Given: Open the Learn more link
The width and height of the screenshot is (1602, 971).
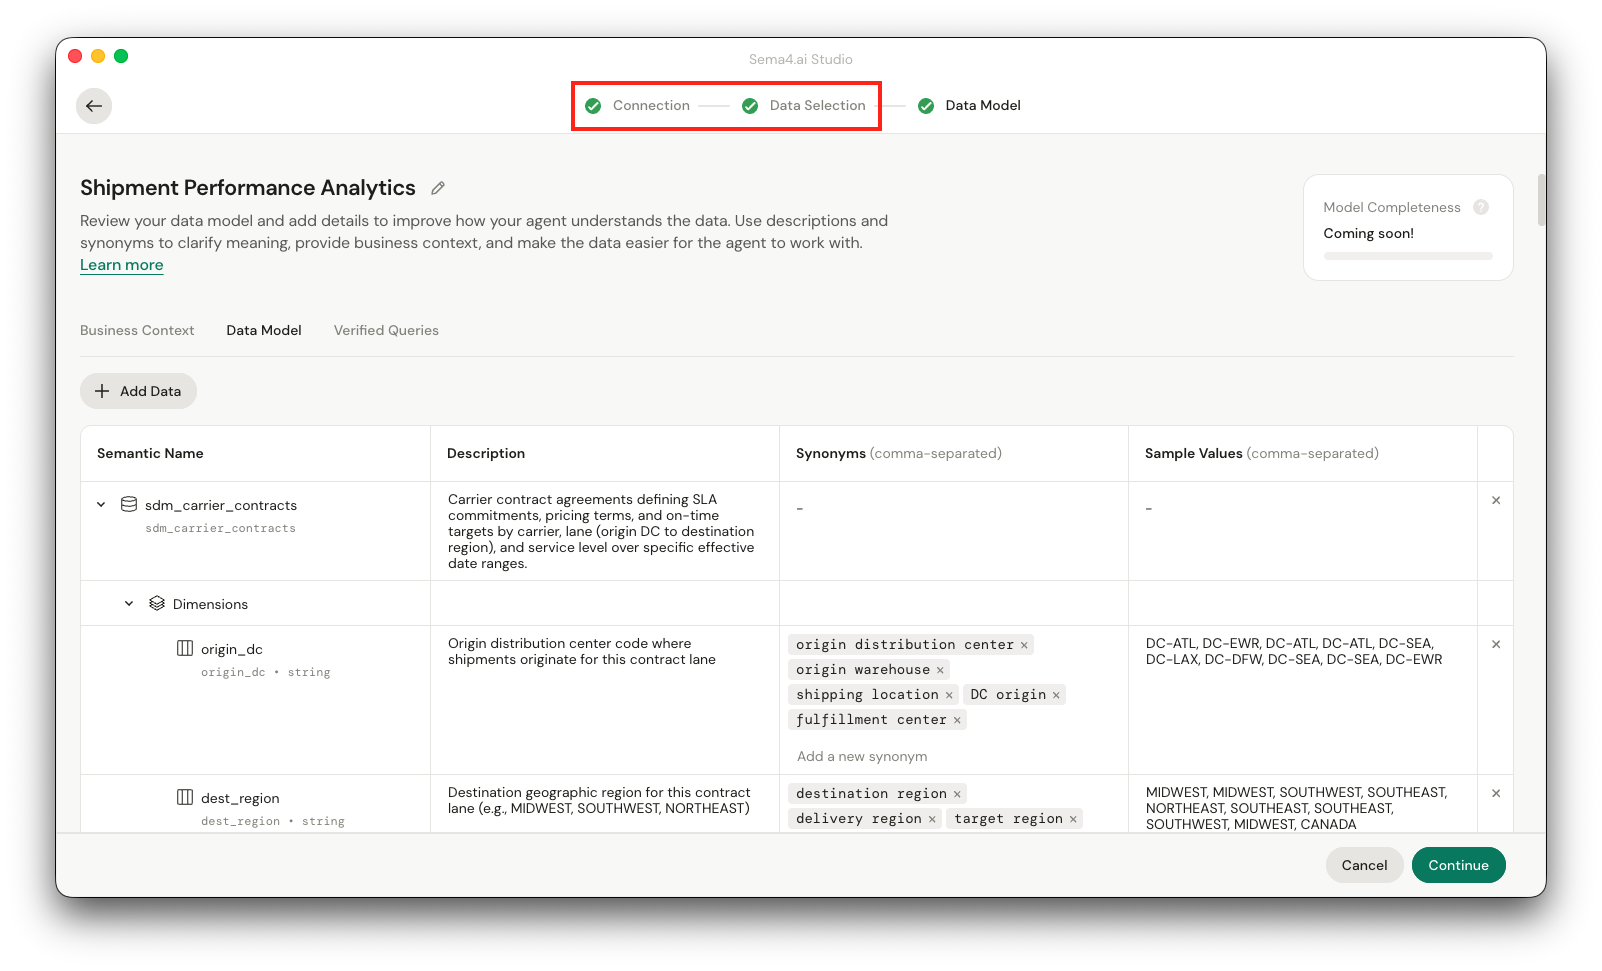Looking at the screenshot, I should tap(121, 265).
